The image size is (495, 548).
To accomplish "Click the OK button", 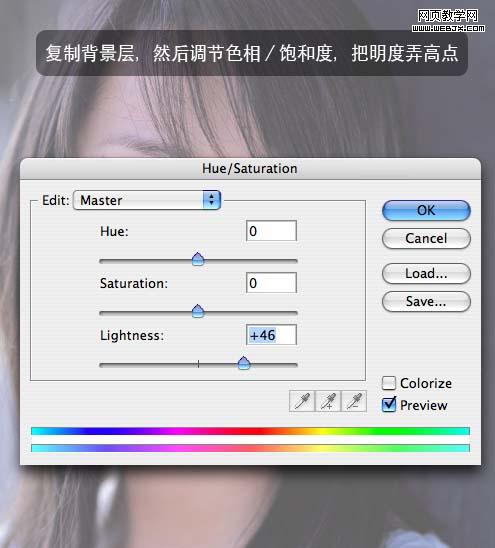I will click(426, 210).
